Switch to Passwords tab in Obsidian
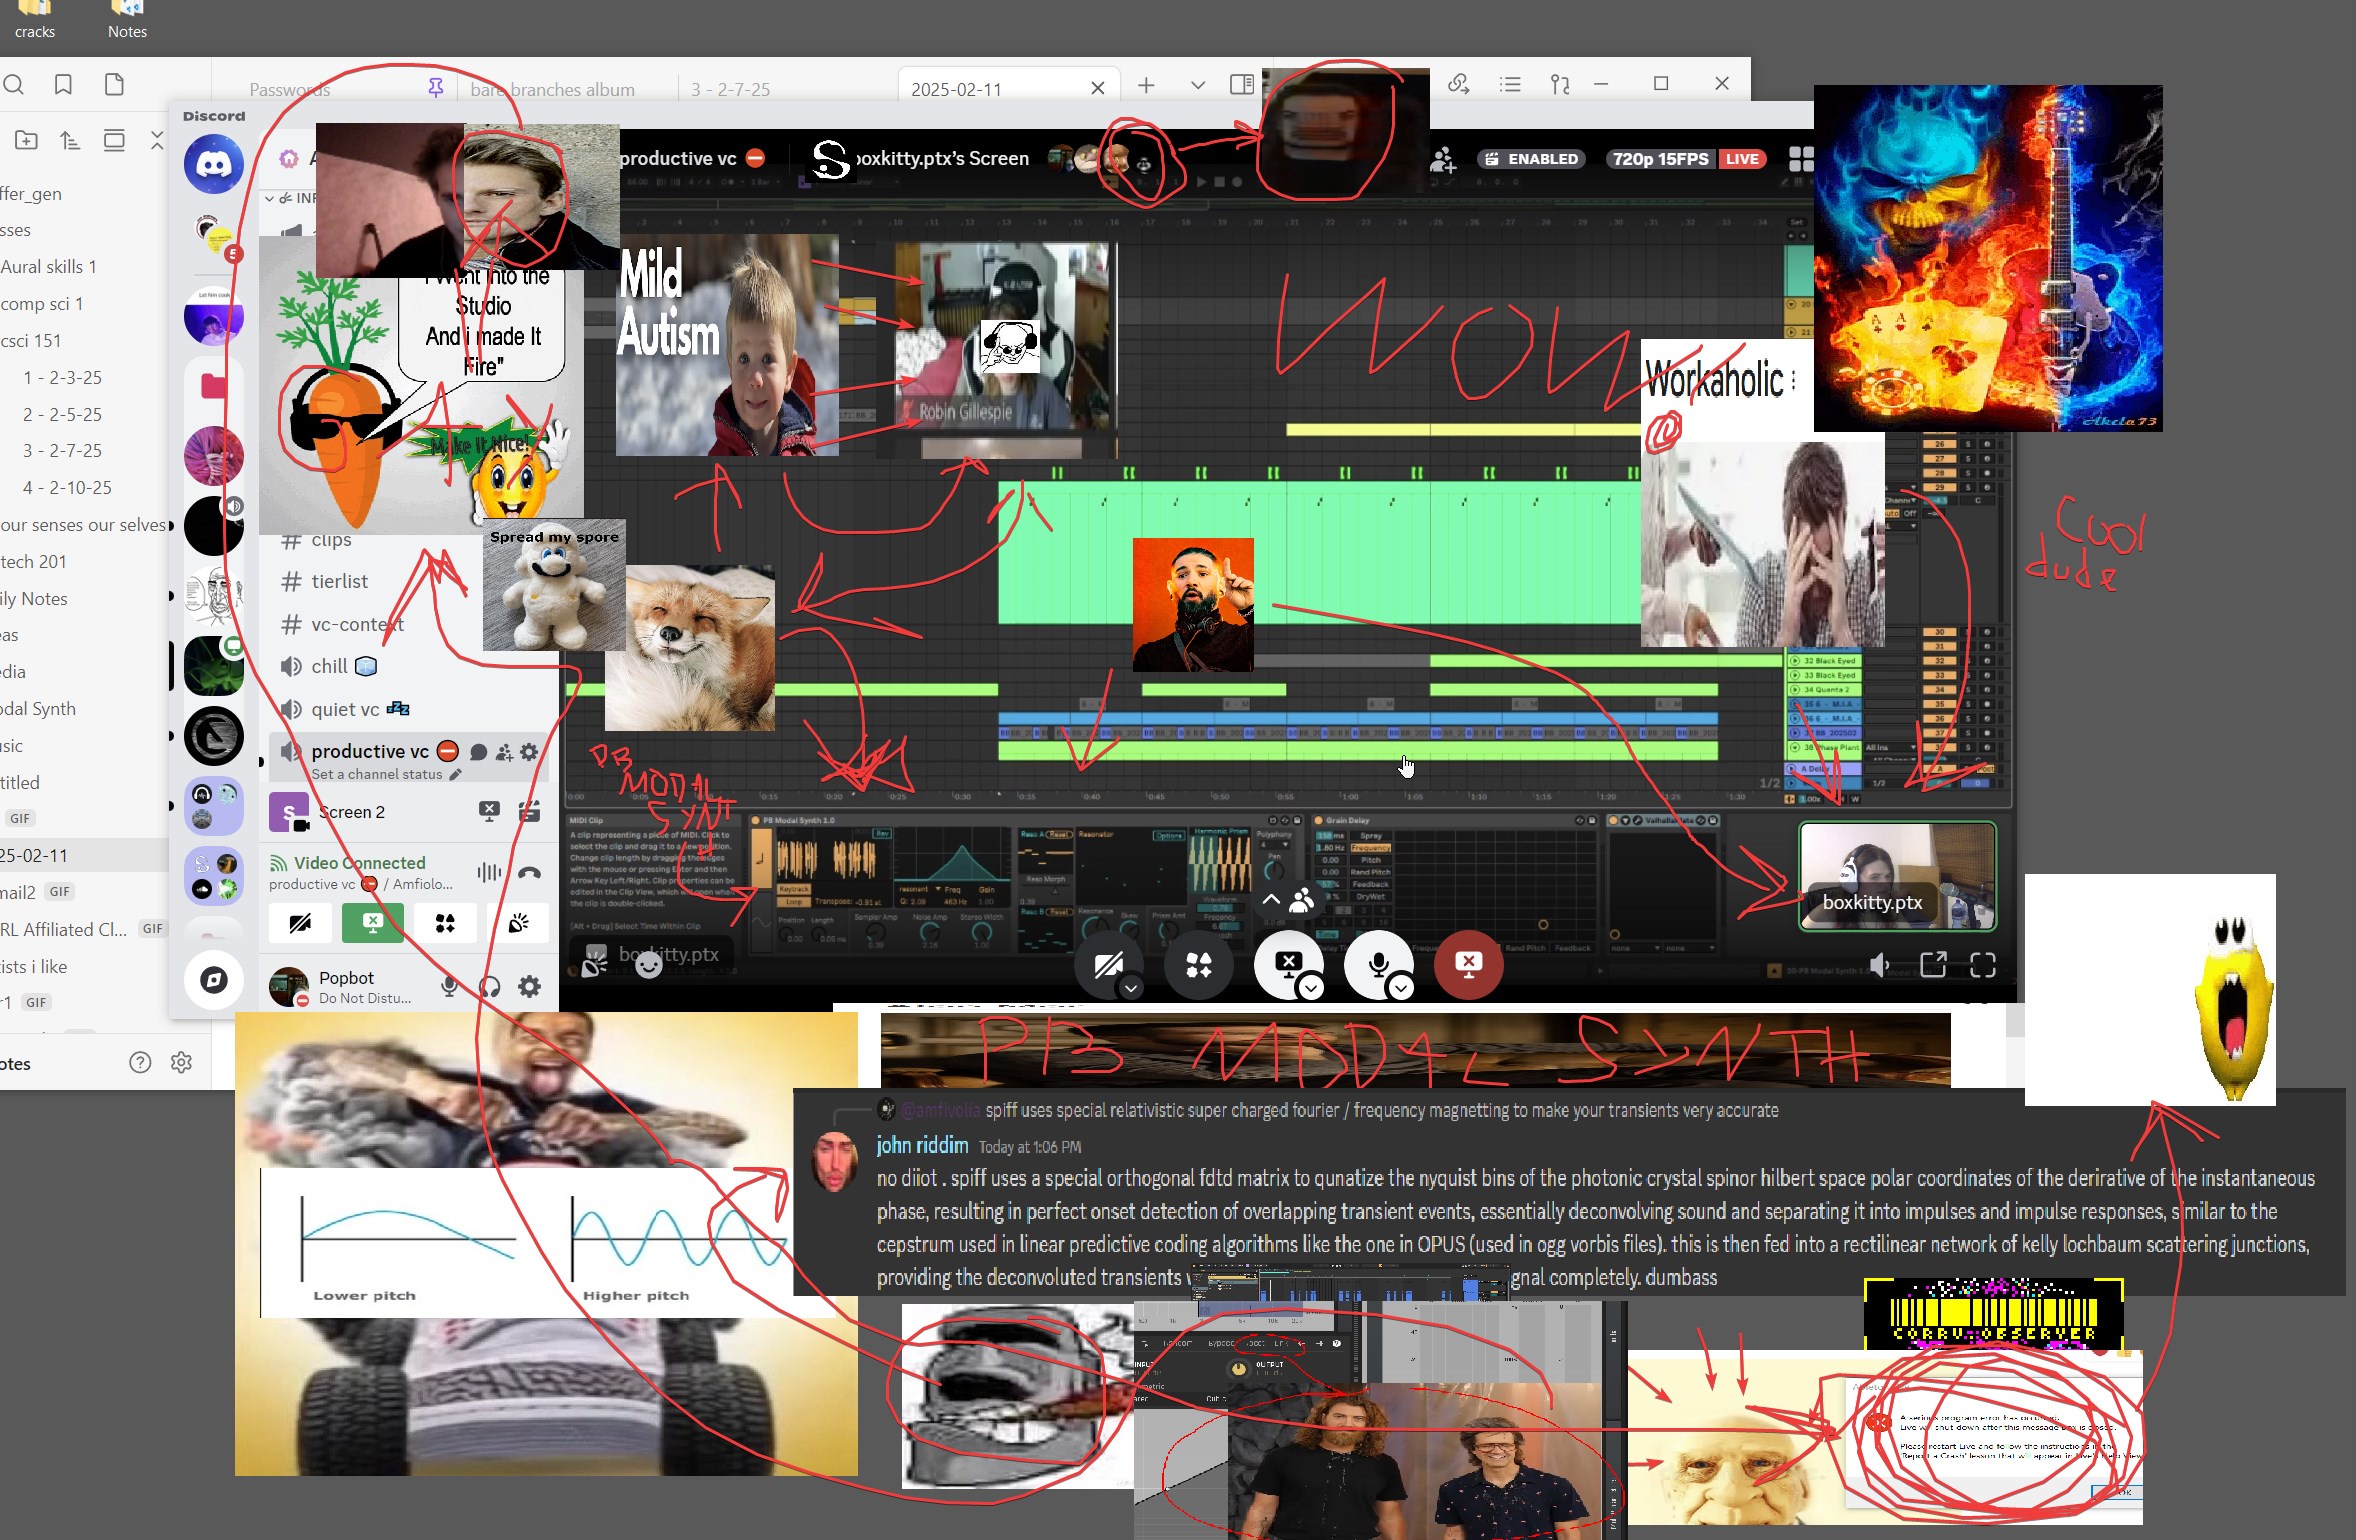This screenshot has height=1540, width=2356. pos(289,89)
